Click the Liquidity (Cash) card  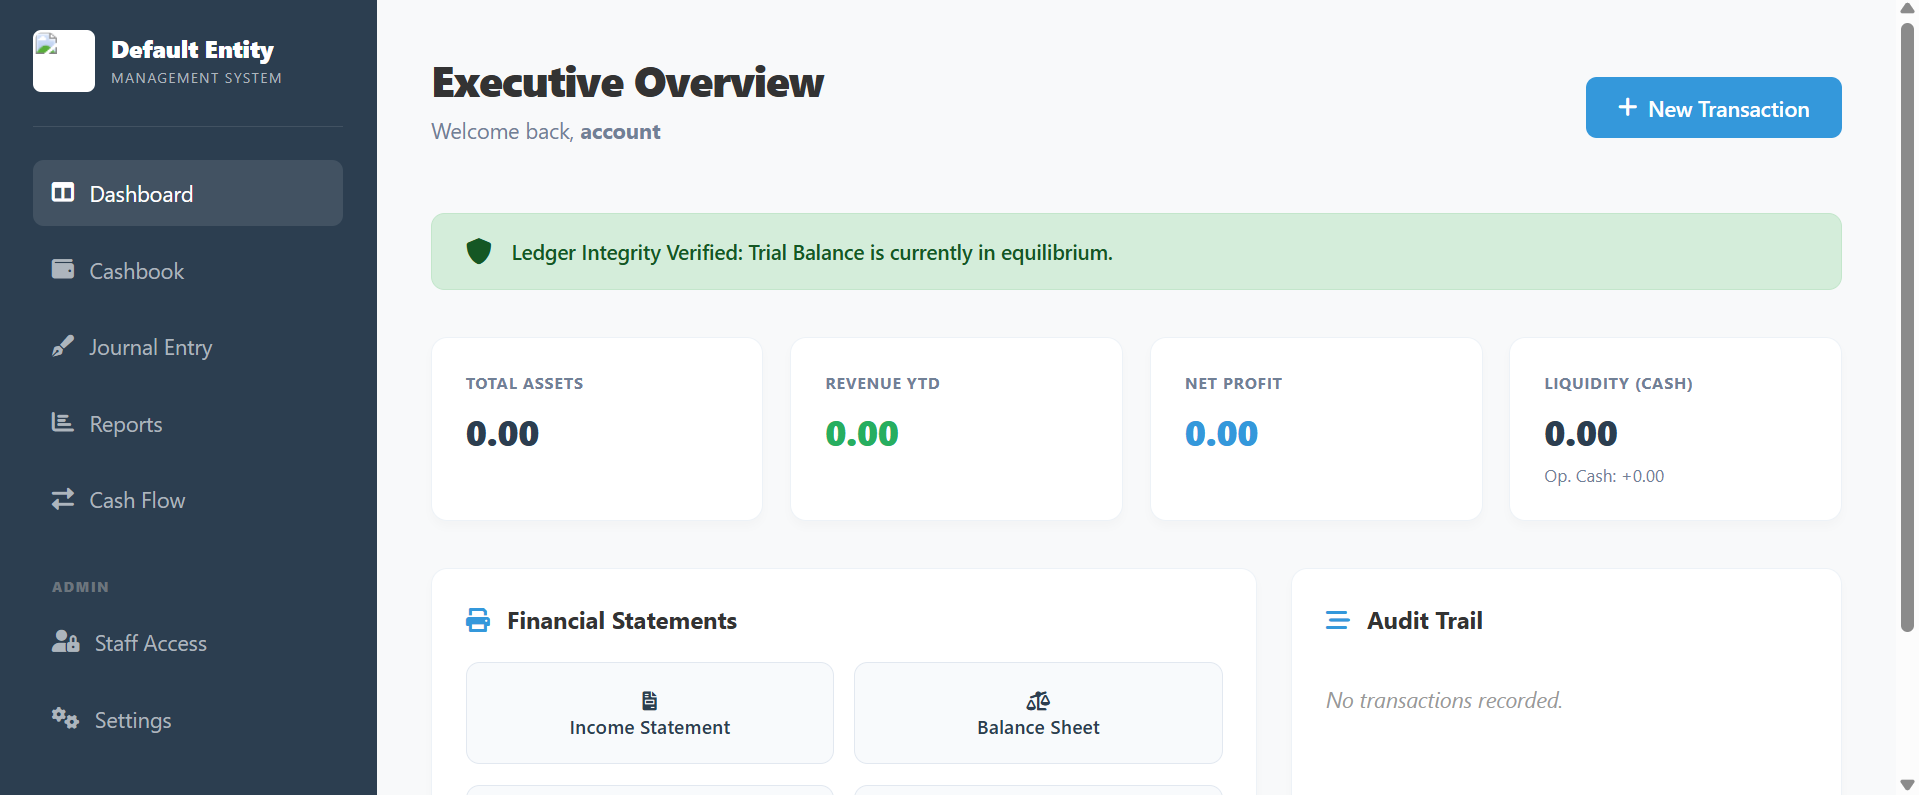point(1675,429)
